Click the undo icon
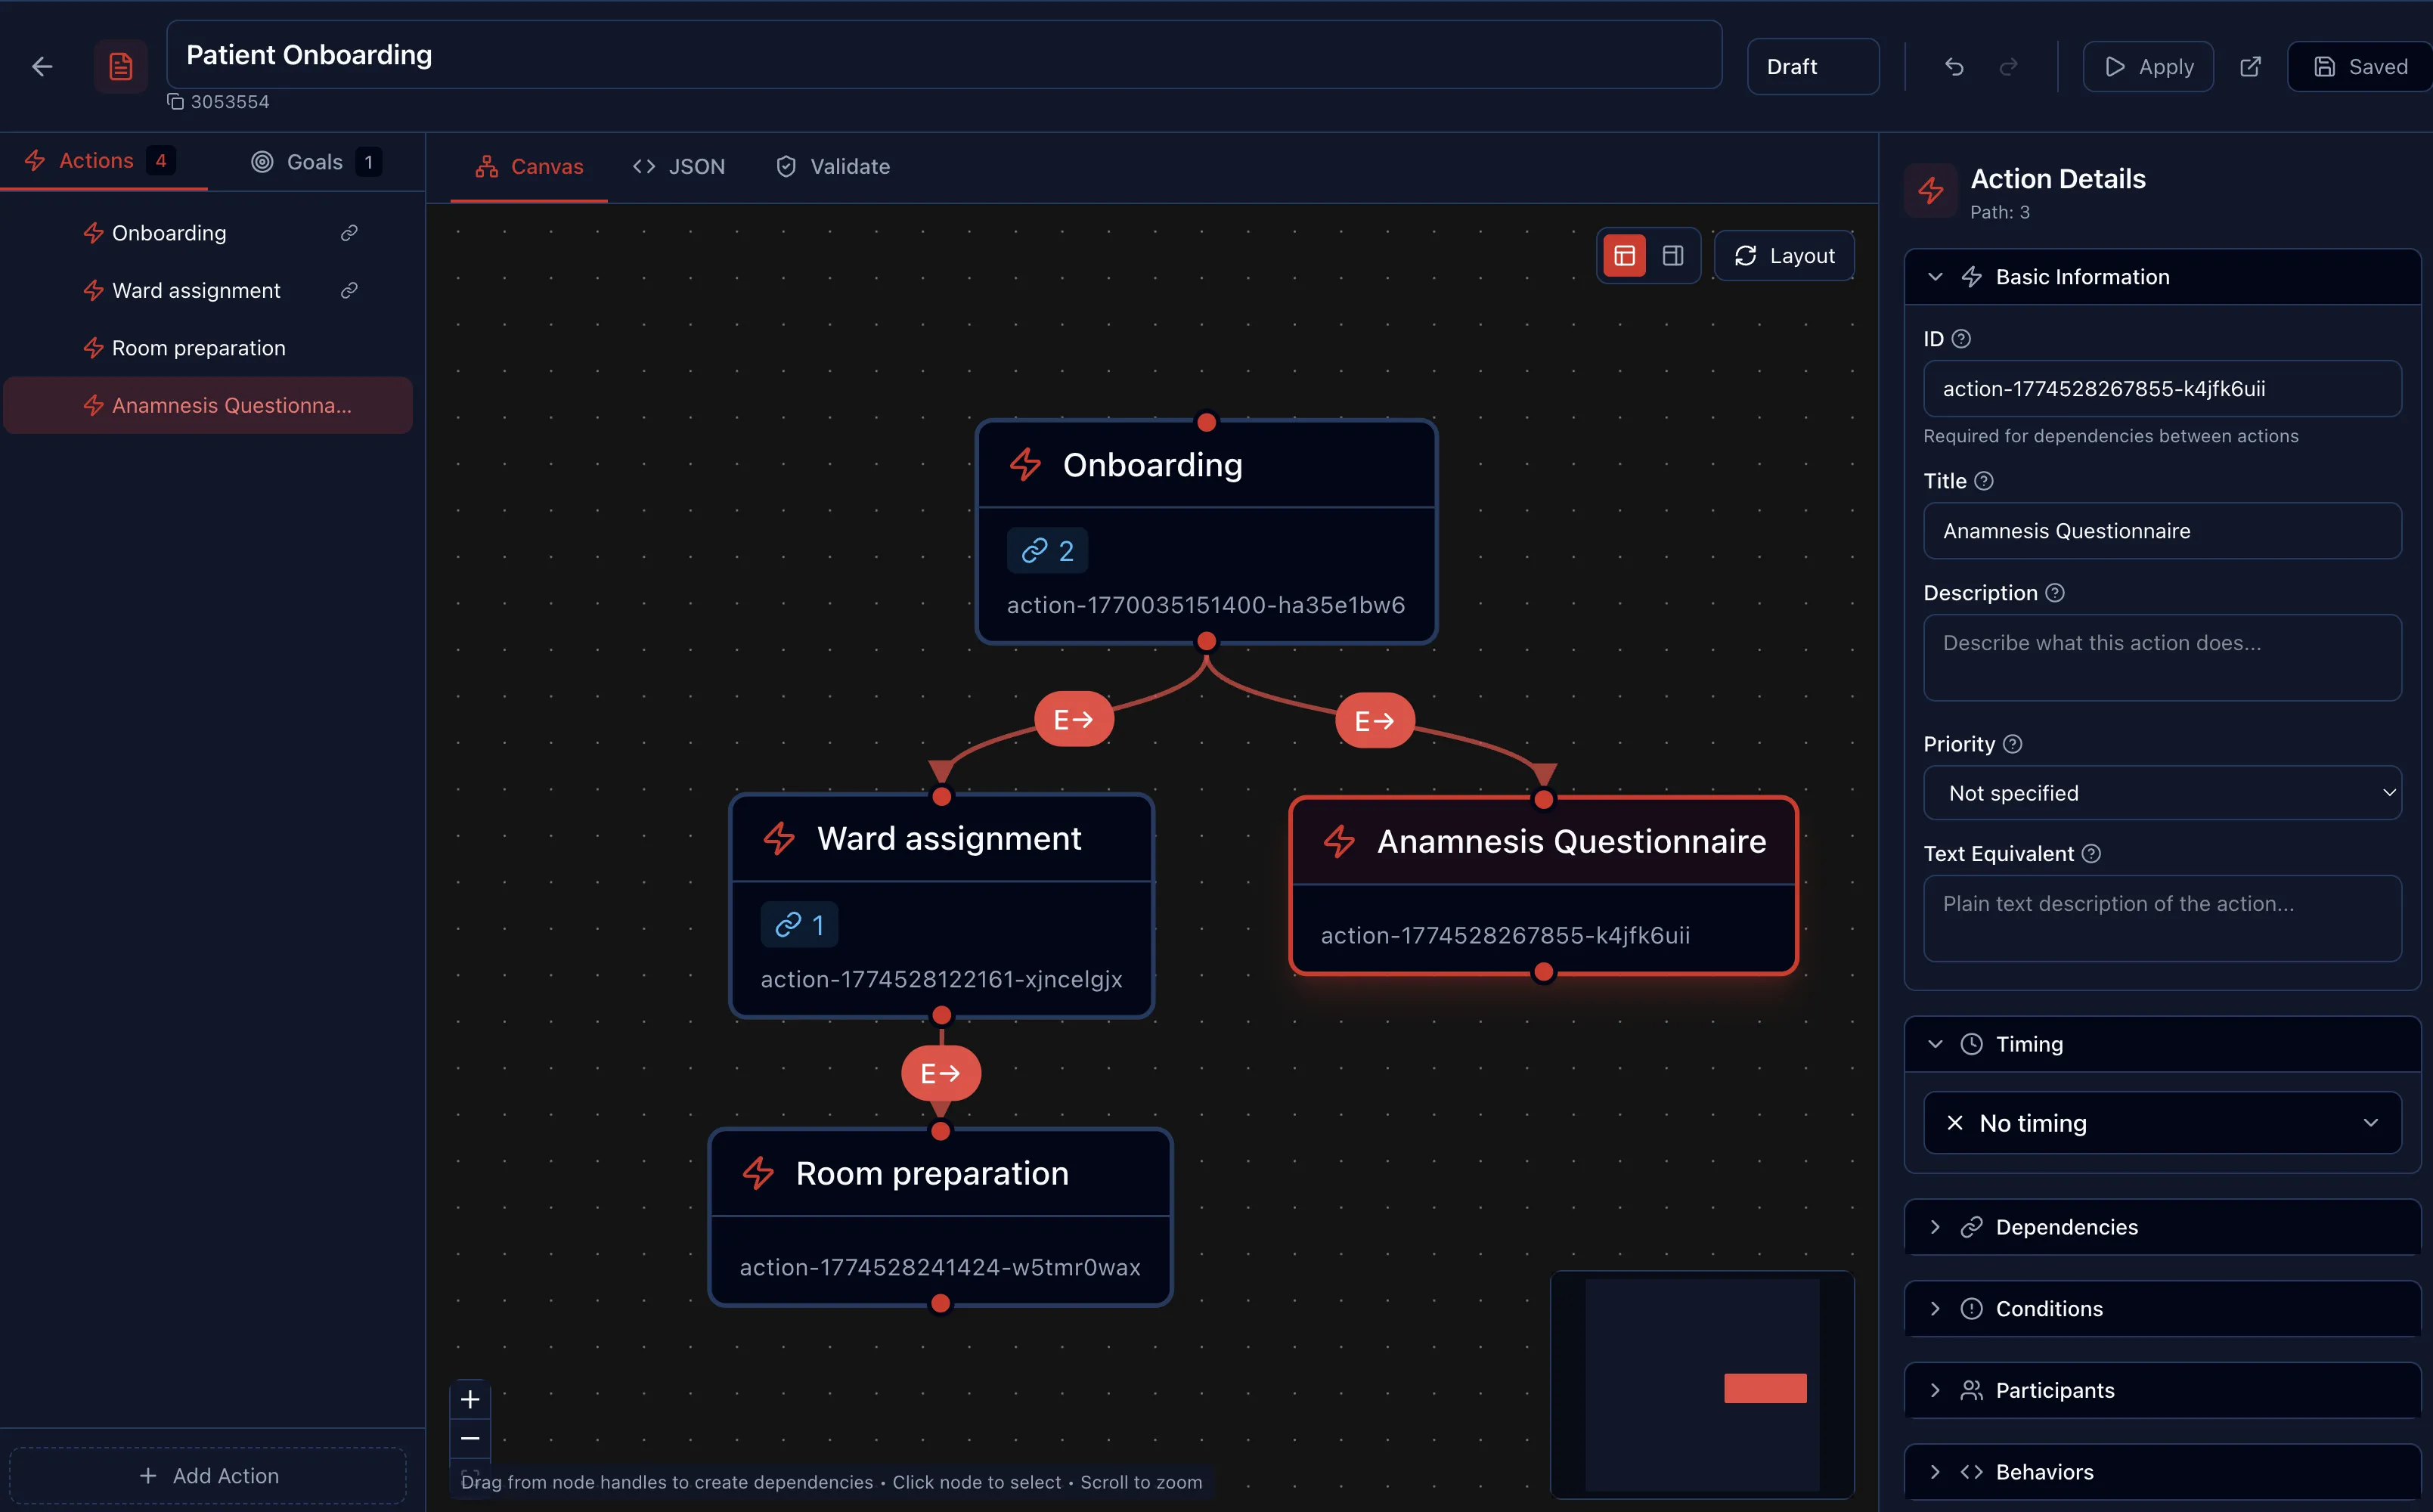2433x1512 pixels. coord(1953,66)
